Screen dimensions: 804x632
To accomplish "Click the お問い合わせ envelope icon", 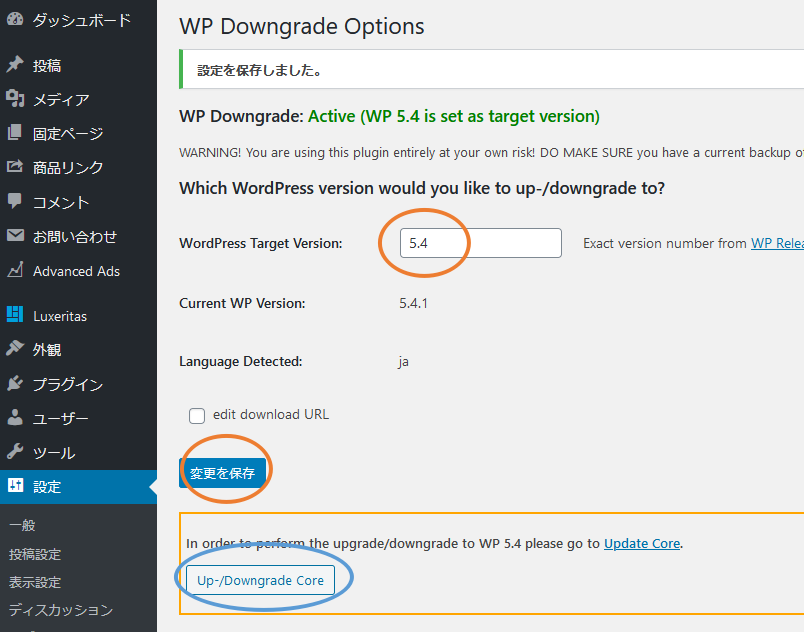I will click(x=15, y=236).
